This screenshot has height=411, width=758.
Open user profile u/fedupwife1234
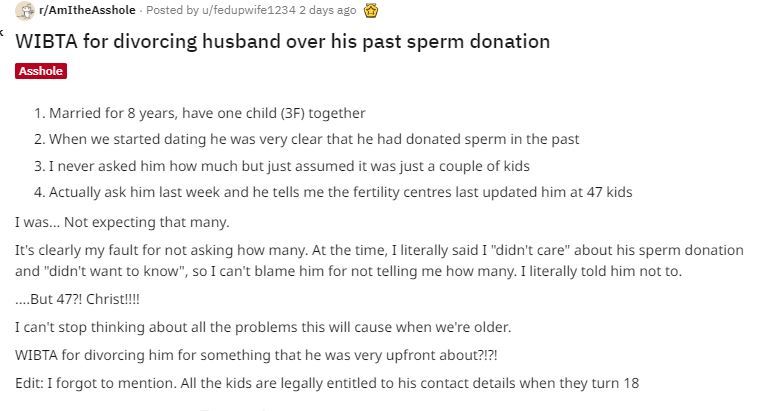pyautogui.click(x=248, y=10)
